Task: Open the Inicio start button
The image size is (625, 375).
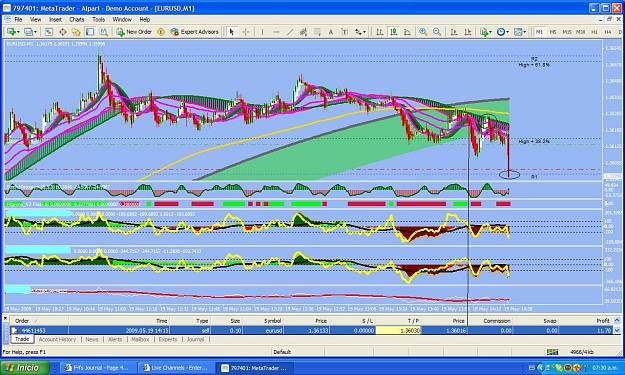Action: tap(25, 367)
